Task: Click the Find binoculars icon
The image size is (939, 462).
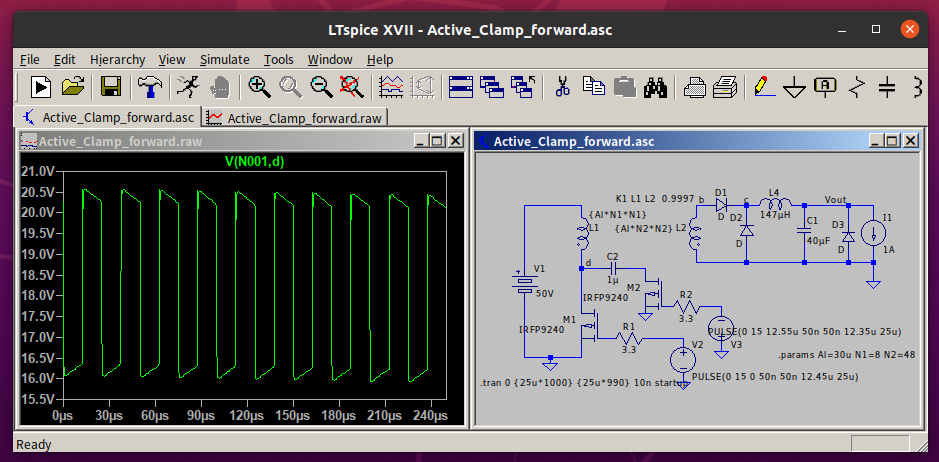Action: 655,87
